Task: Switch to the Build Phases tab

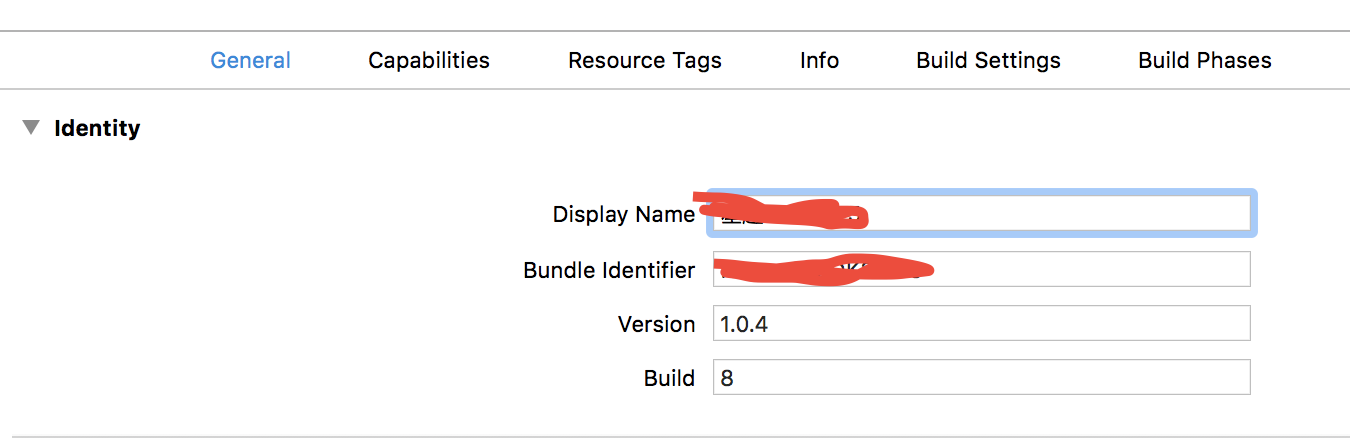Action: coord(1204,60)
